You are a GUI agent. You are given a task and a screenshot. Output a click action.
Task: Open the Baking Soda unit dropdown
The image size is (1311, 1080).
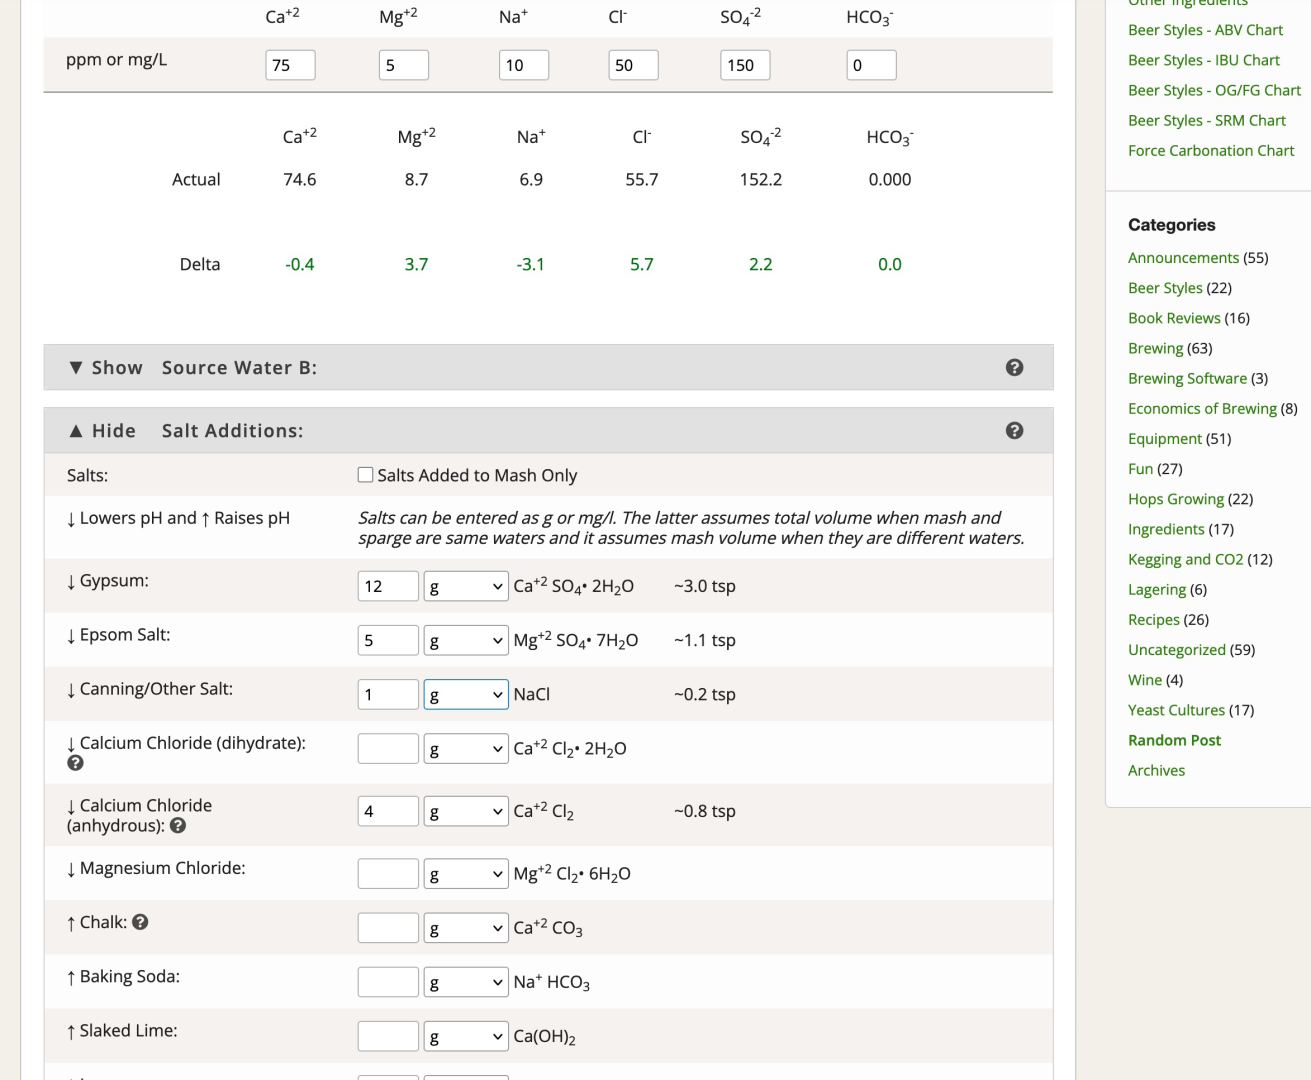465,983
